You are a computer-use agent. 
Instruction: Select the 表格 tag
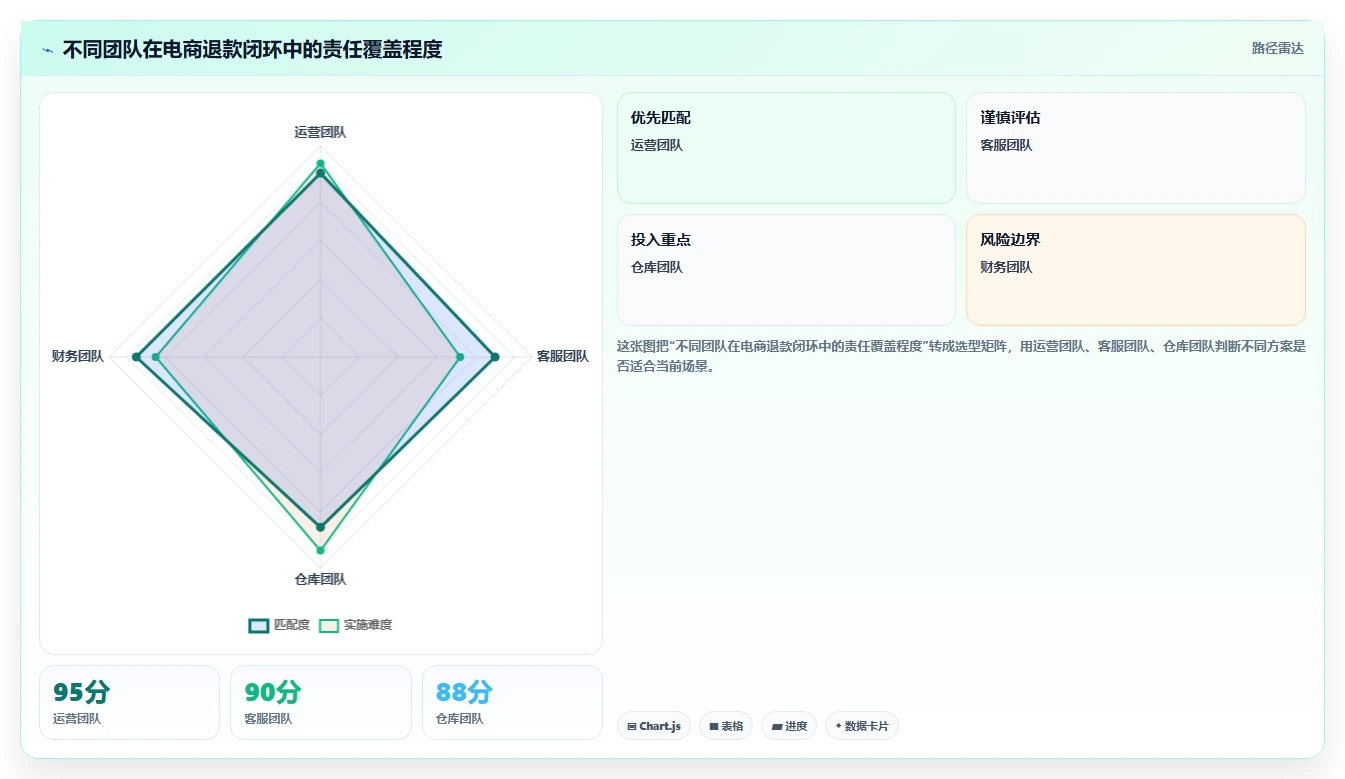726,726
